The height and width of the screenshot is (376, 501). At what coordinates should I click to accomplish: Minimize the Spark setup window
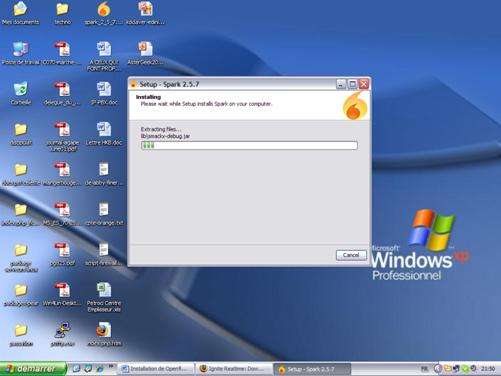340,84
